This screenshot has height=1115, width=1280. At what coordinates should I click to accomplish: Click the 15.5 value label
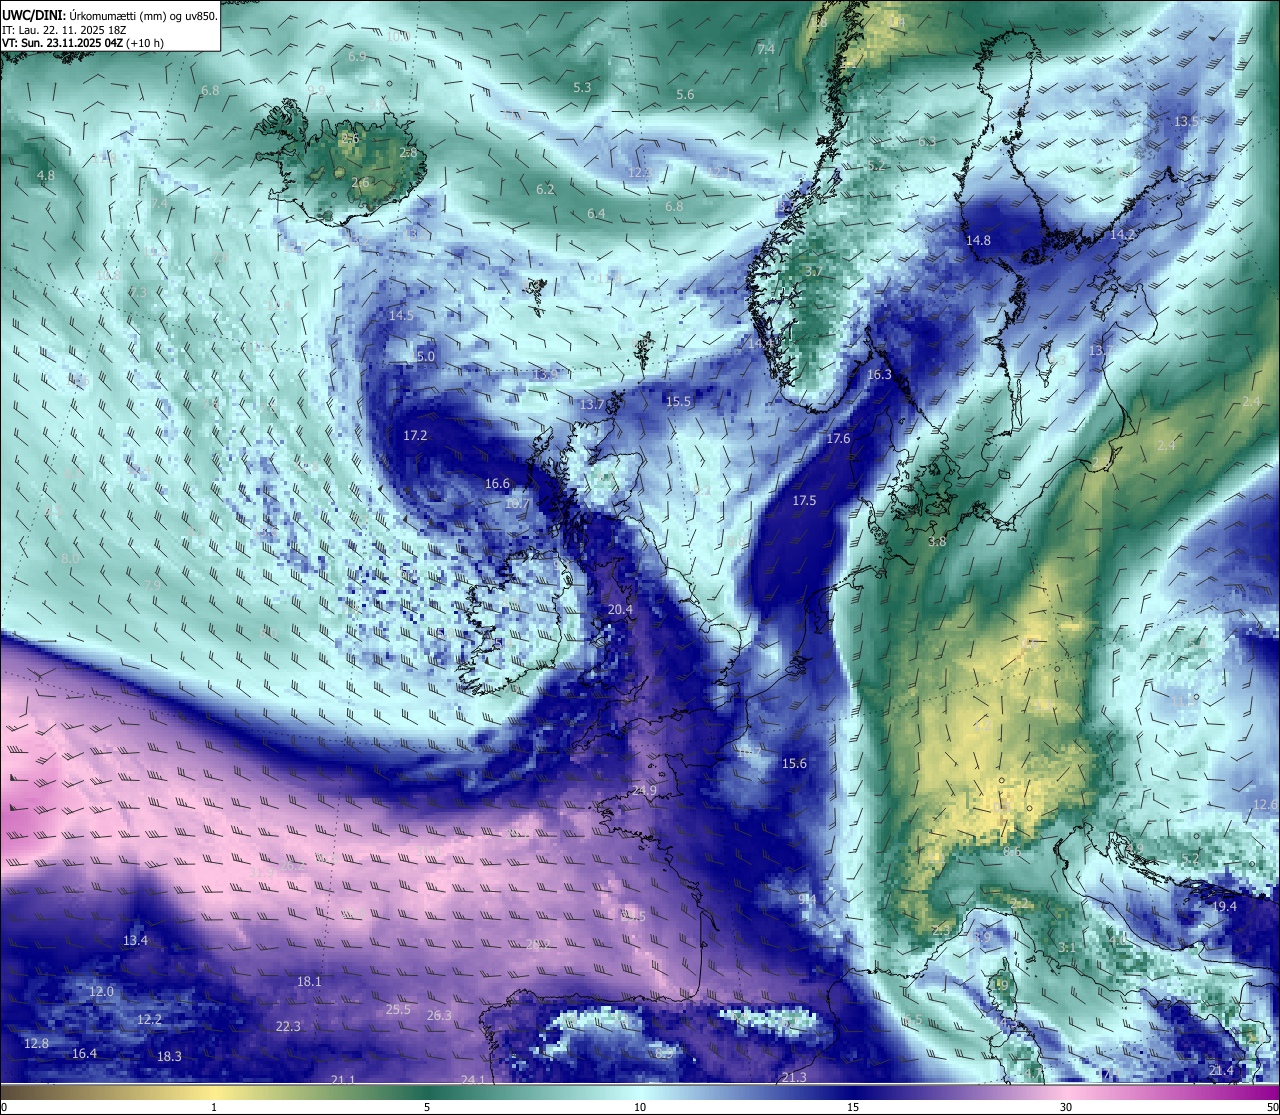[x=679, y=402]
